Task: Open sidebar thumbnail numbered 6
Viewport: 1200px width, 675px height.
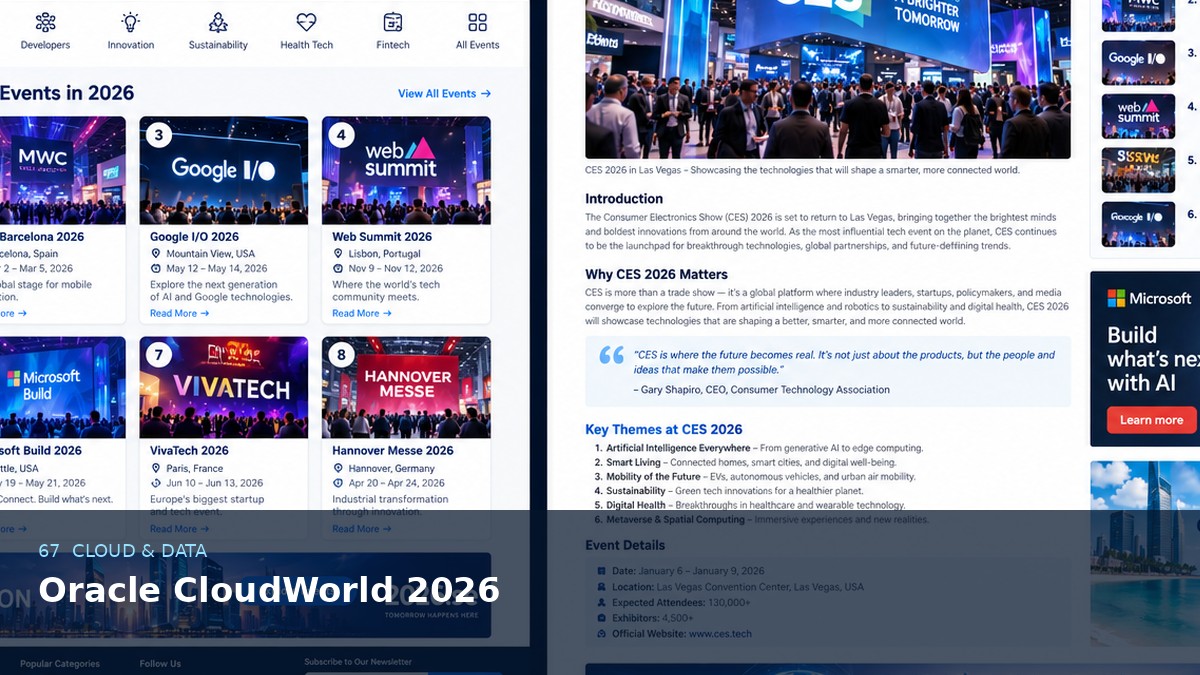Action: pyautogui.click(x=1138, y=224)
